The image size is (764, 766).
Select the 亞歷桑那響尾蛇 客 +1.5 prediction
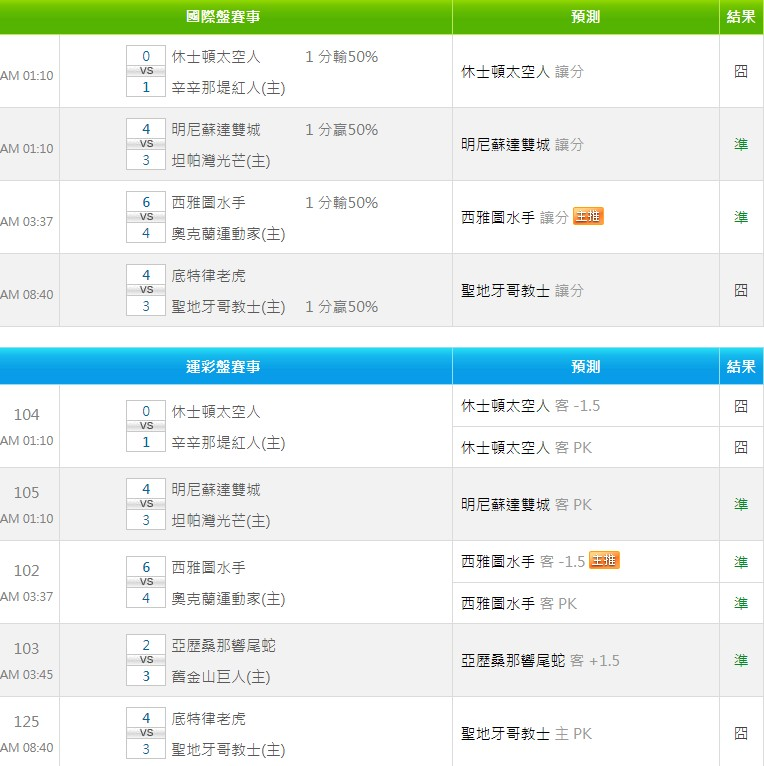(x=540, y=661)
